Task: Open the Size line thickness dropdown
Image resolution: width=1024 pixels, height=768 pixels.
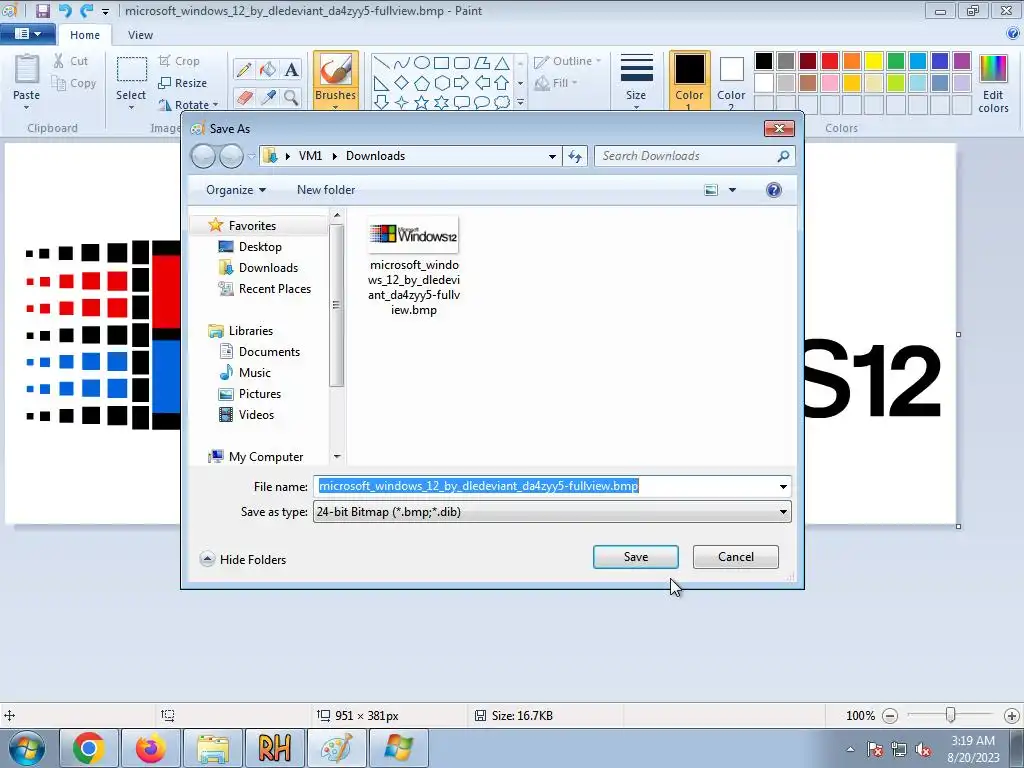Action: pos(636,80)
